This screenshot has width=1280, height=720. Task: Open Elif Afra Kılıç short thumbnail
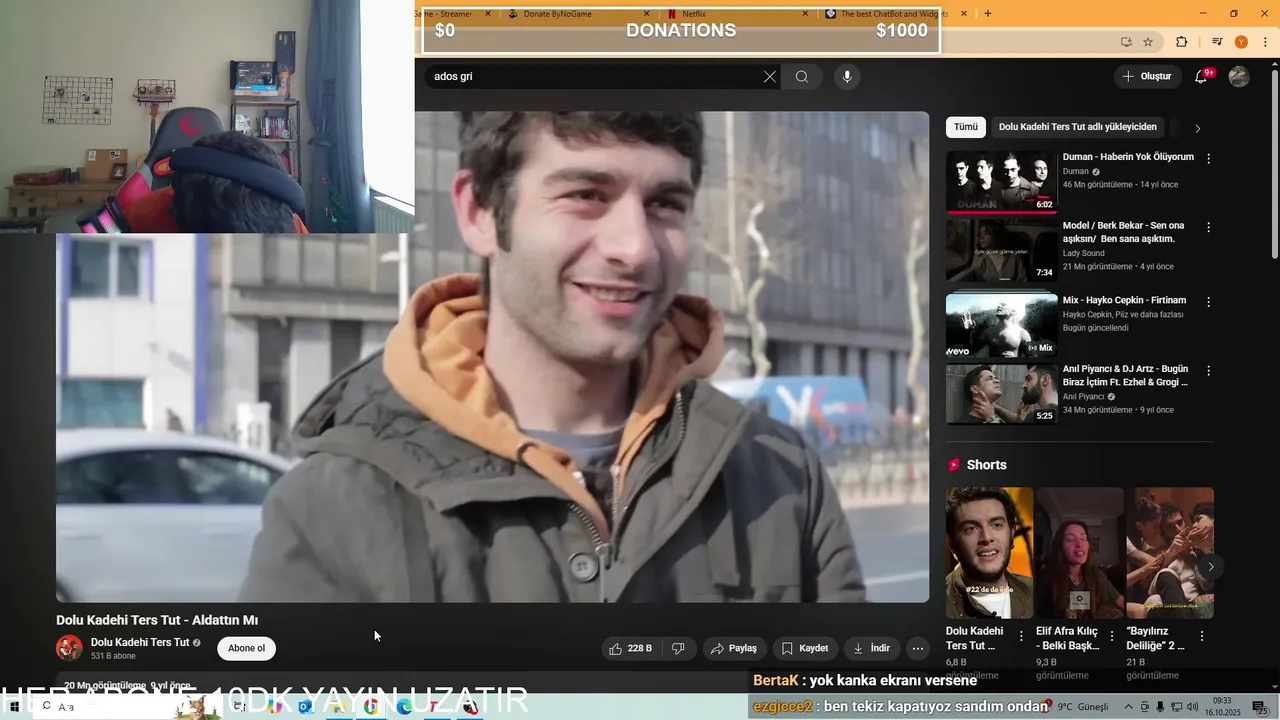tap(1080, 553)
